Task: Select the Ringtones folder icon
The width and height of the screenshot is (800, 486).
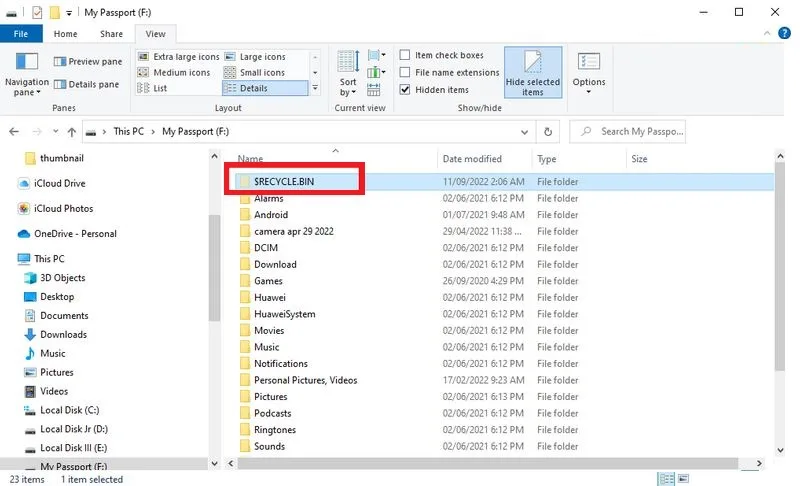Action: 245,430
